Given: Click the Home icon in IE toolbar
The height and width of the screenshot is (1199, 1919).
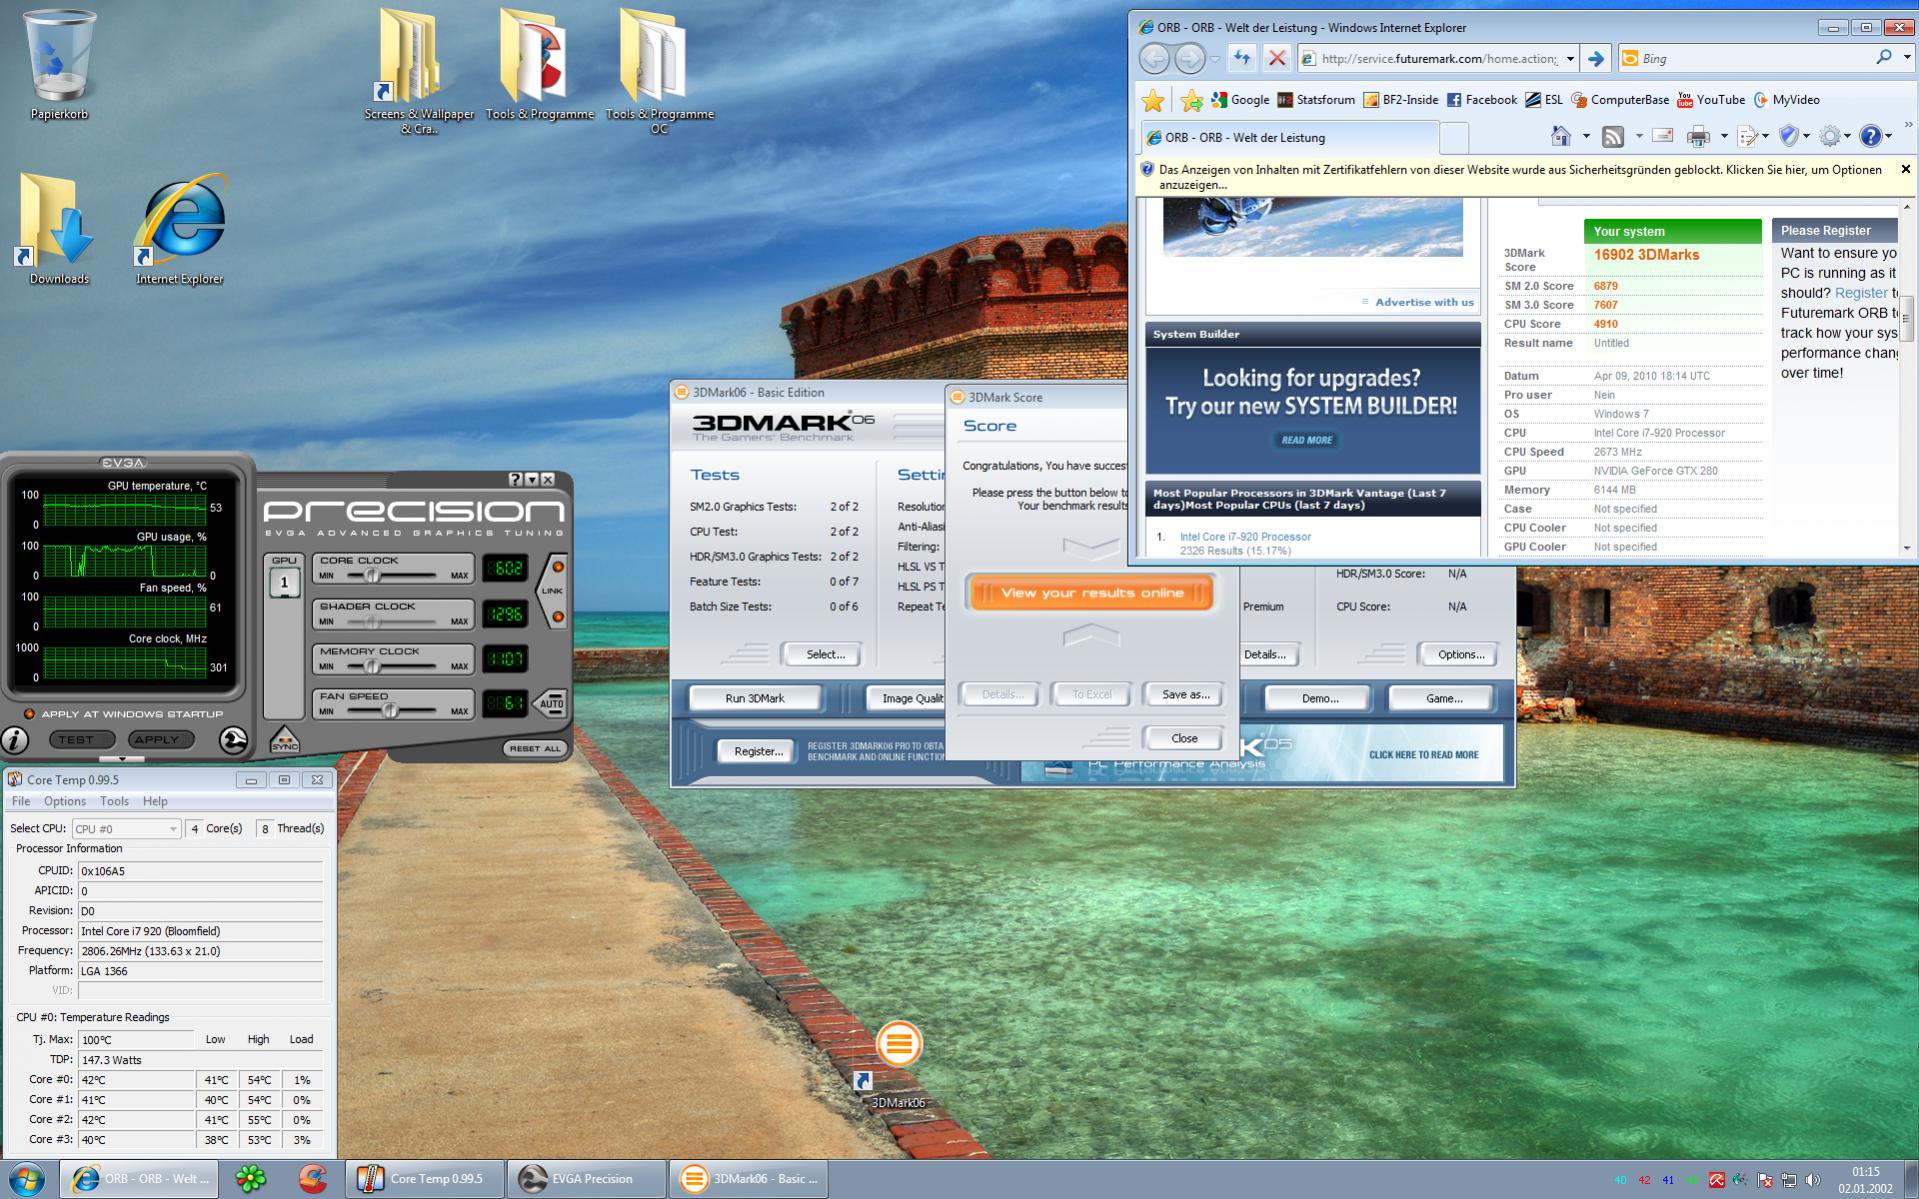Looking at the screenshot, I should click(1561, 136).
